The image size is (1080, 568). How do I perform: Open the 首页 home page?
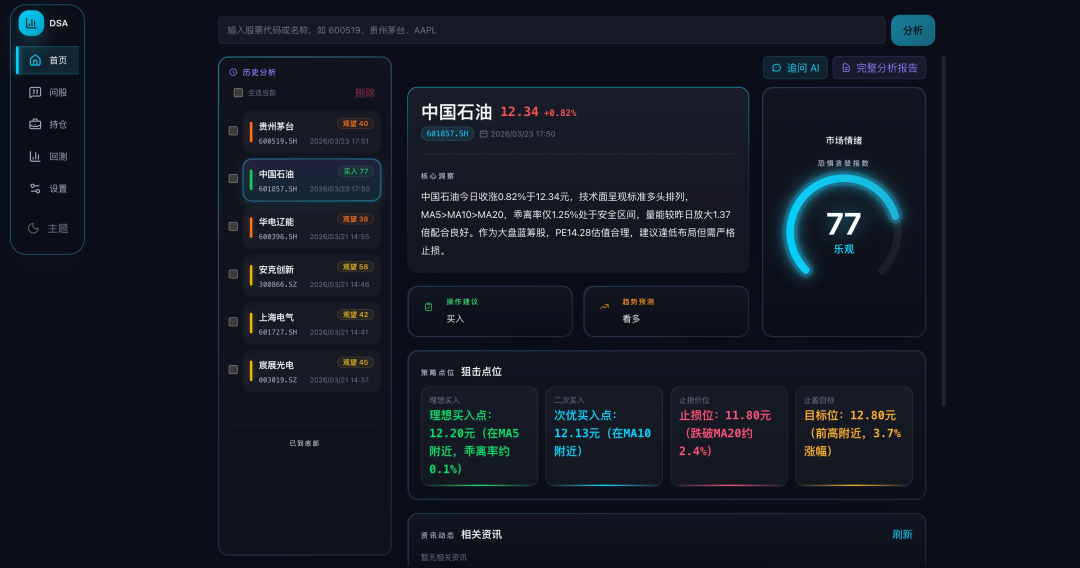click(48, 61)
